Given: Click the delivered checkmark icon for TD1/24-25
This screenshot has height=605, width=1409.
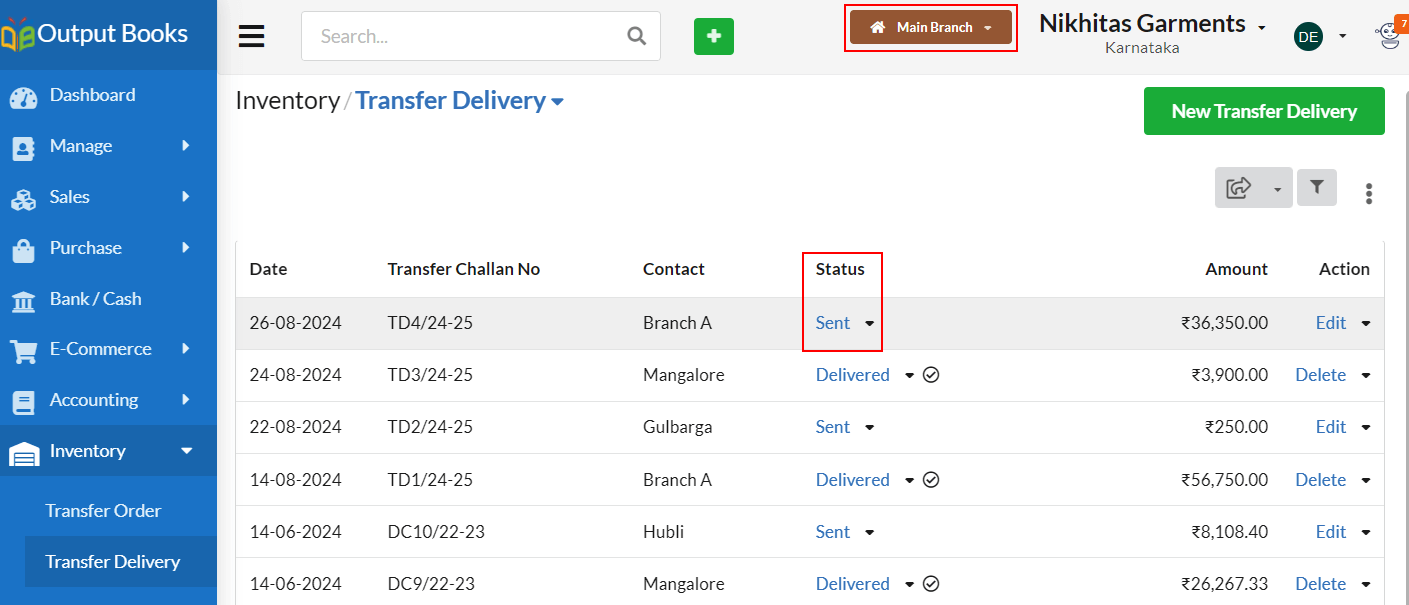Looking at the screenshot, I should (x=931, y=480).
